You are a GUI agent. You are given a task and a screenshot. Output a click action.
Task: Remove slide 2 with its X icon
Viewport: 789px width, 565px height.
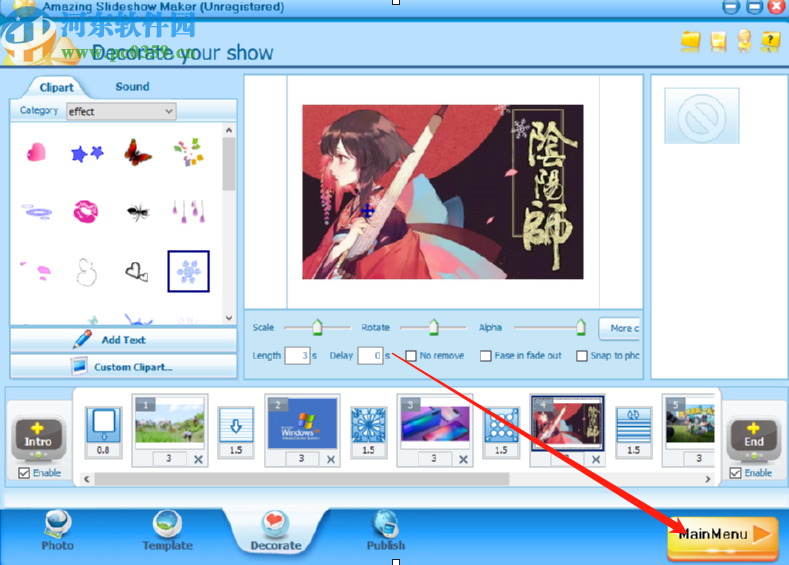[331, 459]
